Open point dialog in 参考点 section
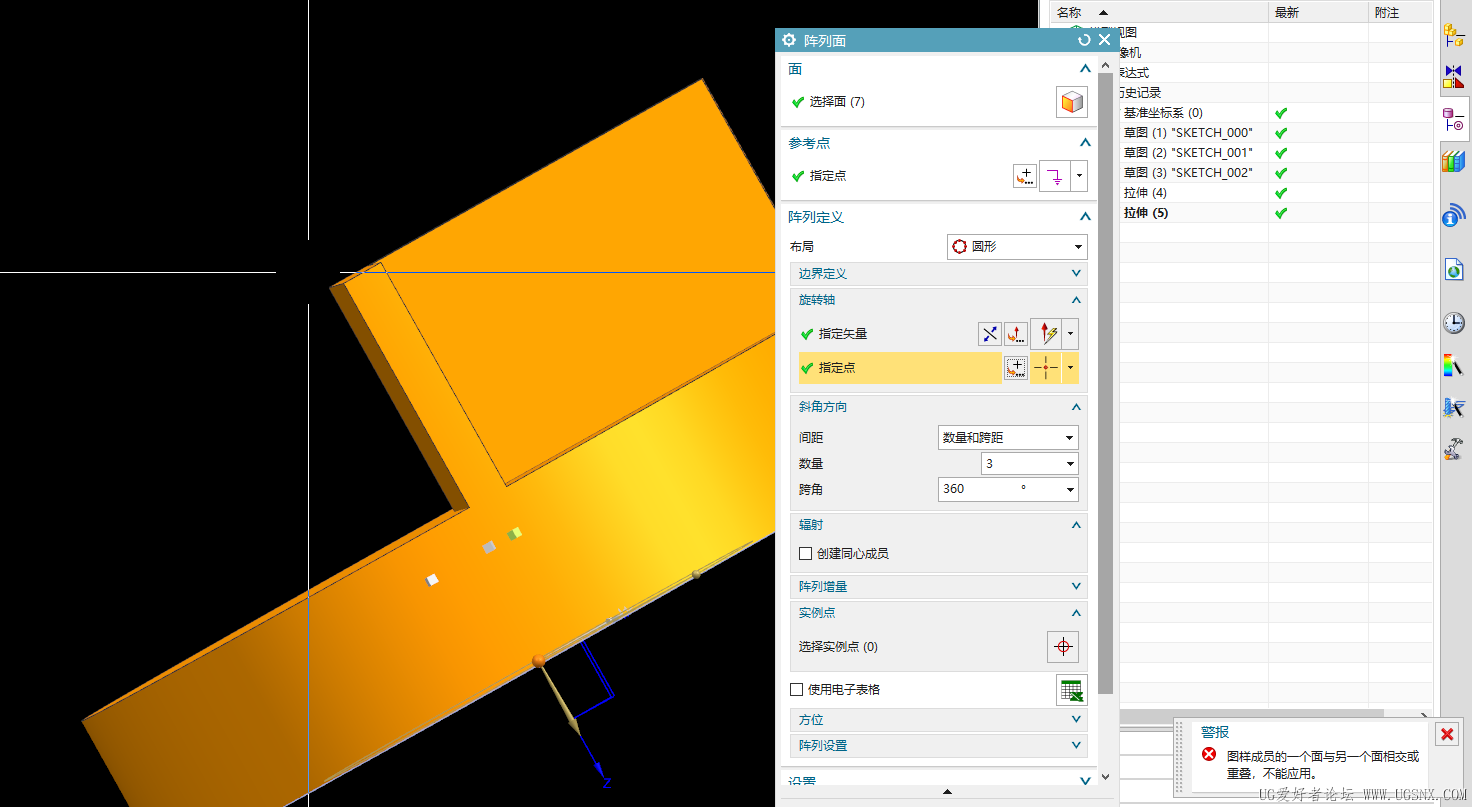1472x807 pixels. [1025, 176]
